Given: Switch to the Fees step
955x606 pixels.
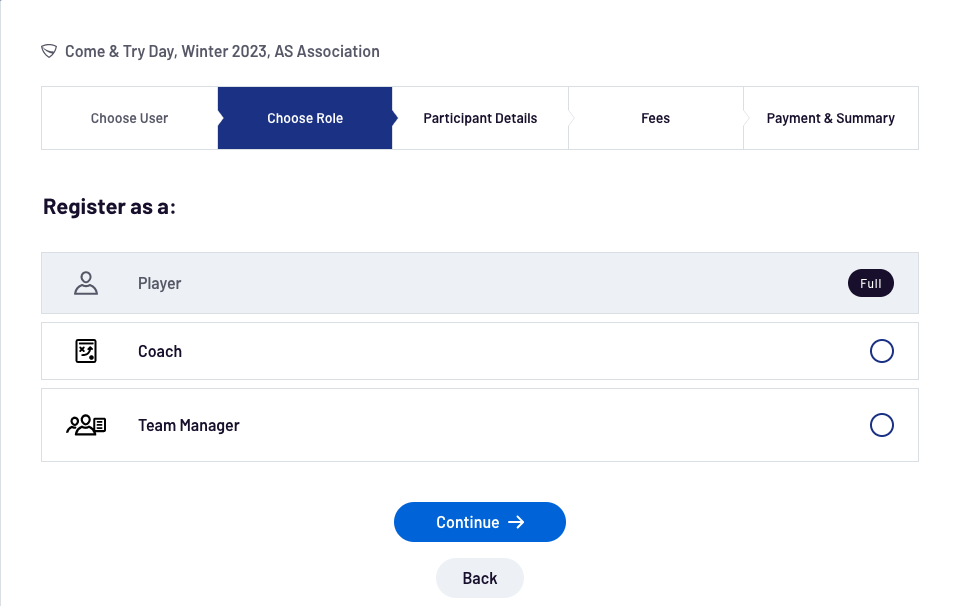Looking at the screenshot, I should pos(655,118).
